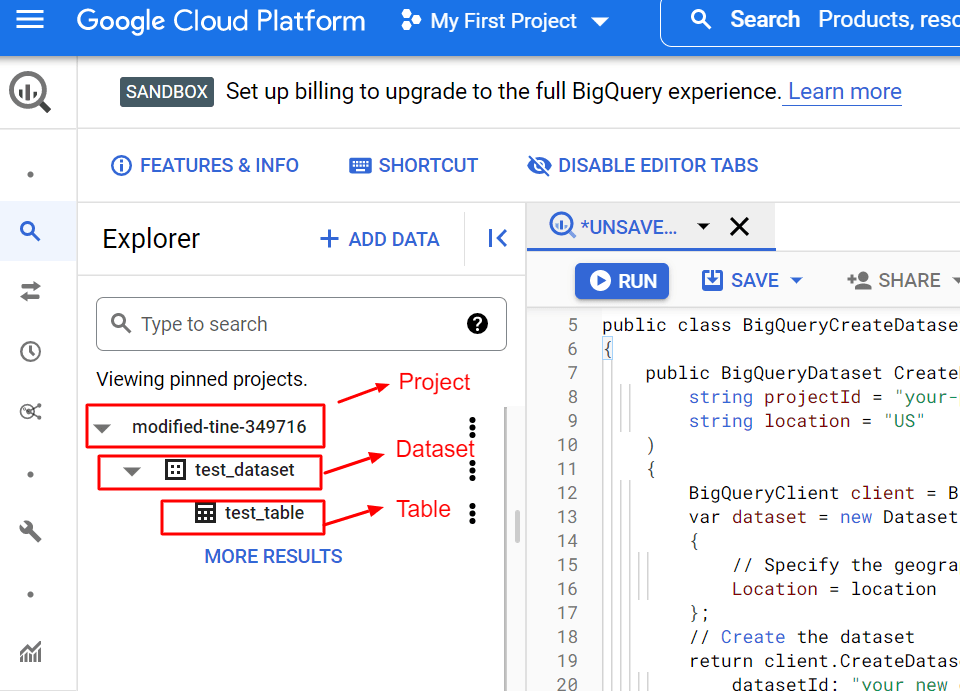Open the My First Project selector dropdown
Screen dimensions: 960x691
click(x=504, y=21)
